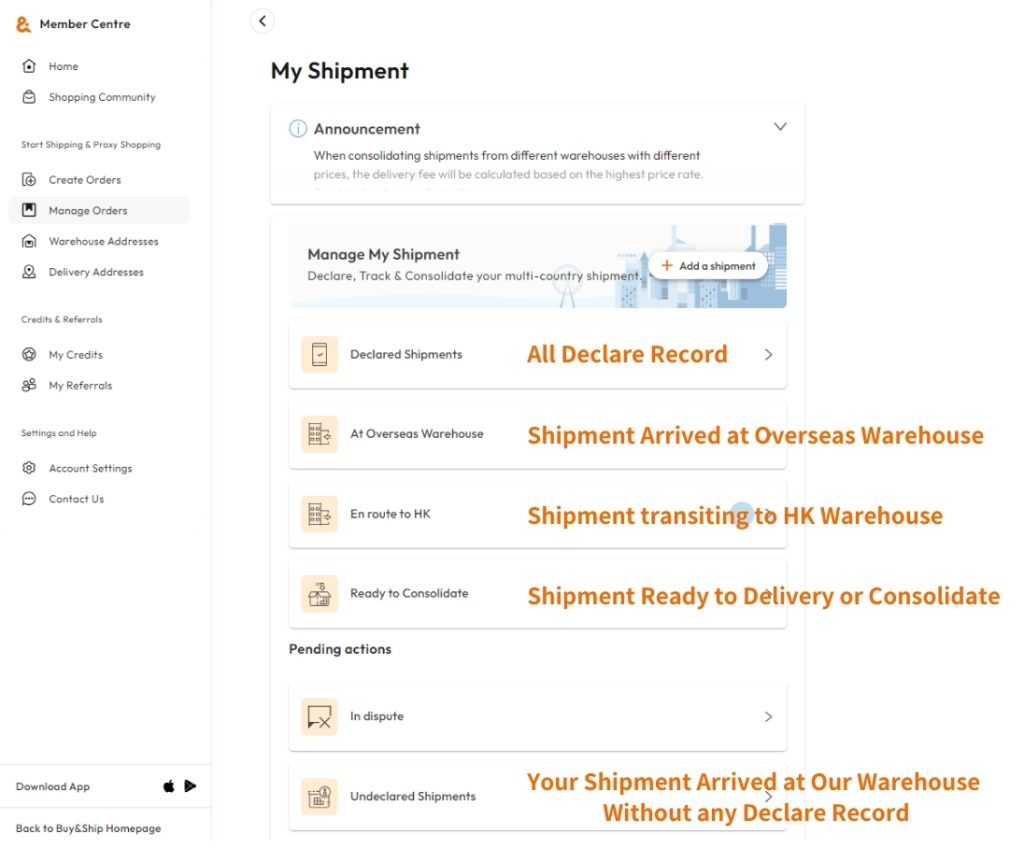Click the At Overseas Warehouse icon
The width and height of the screenshot is (1024, 848).
coord(319,434)
